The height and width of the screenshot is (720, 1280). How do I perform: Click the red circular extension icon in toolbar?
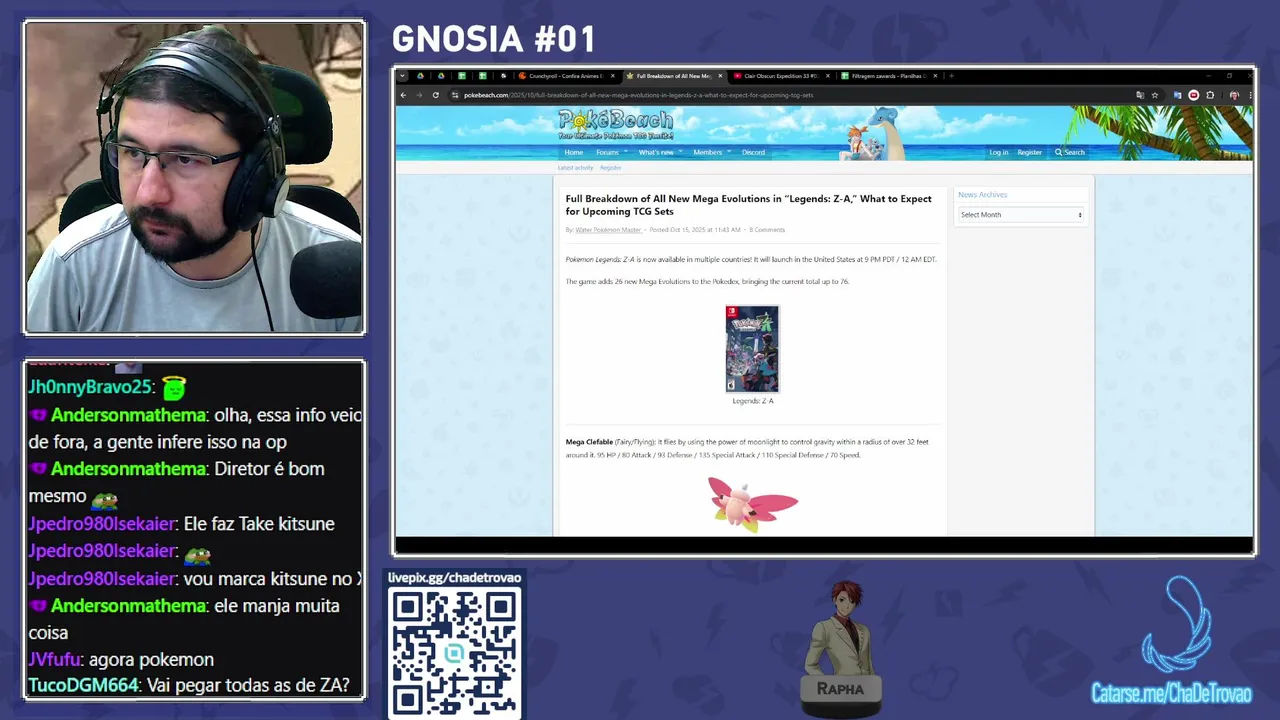(1193, 95)
